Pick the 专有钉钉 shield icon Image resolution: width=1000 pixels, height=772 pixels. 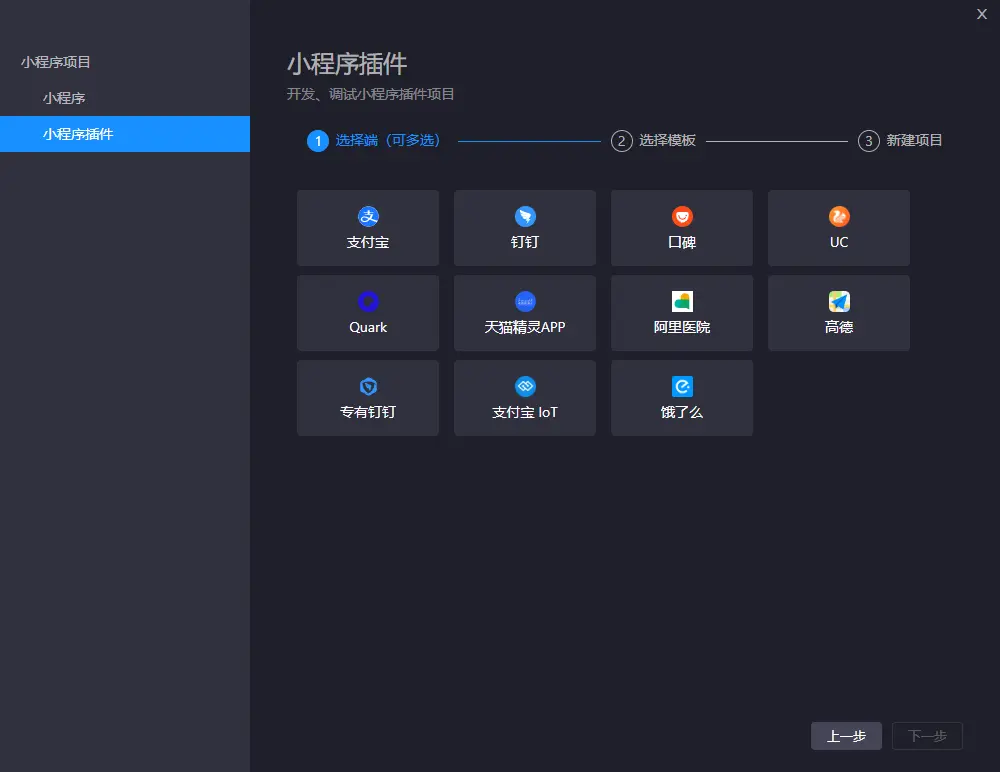368,386
